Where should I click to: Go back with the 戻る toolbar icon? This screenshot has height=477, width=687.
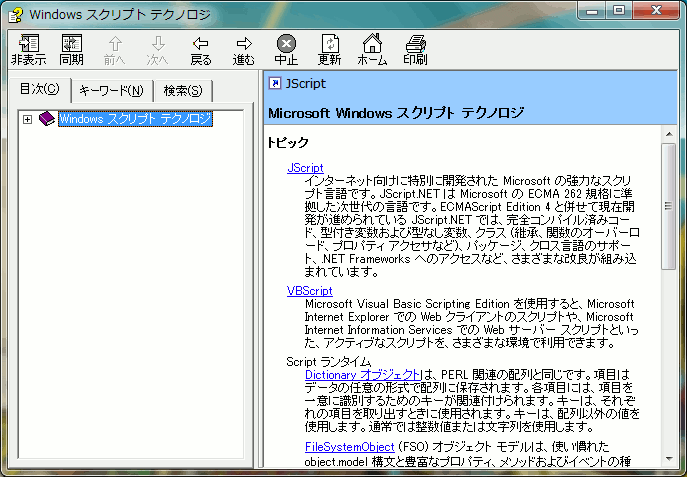tap(201, 48)
